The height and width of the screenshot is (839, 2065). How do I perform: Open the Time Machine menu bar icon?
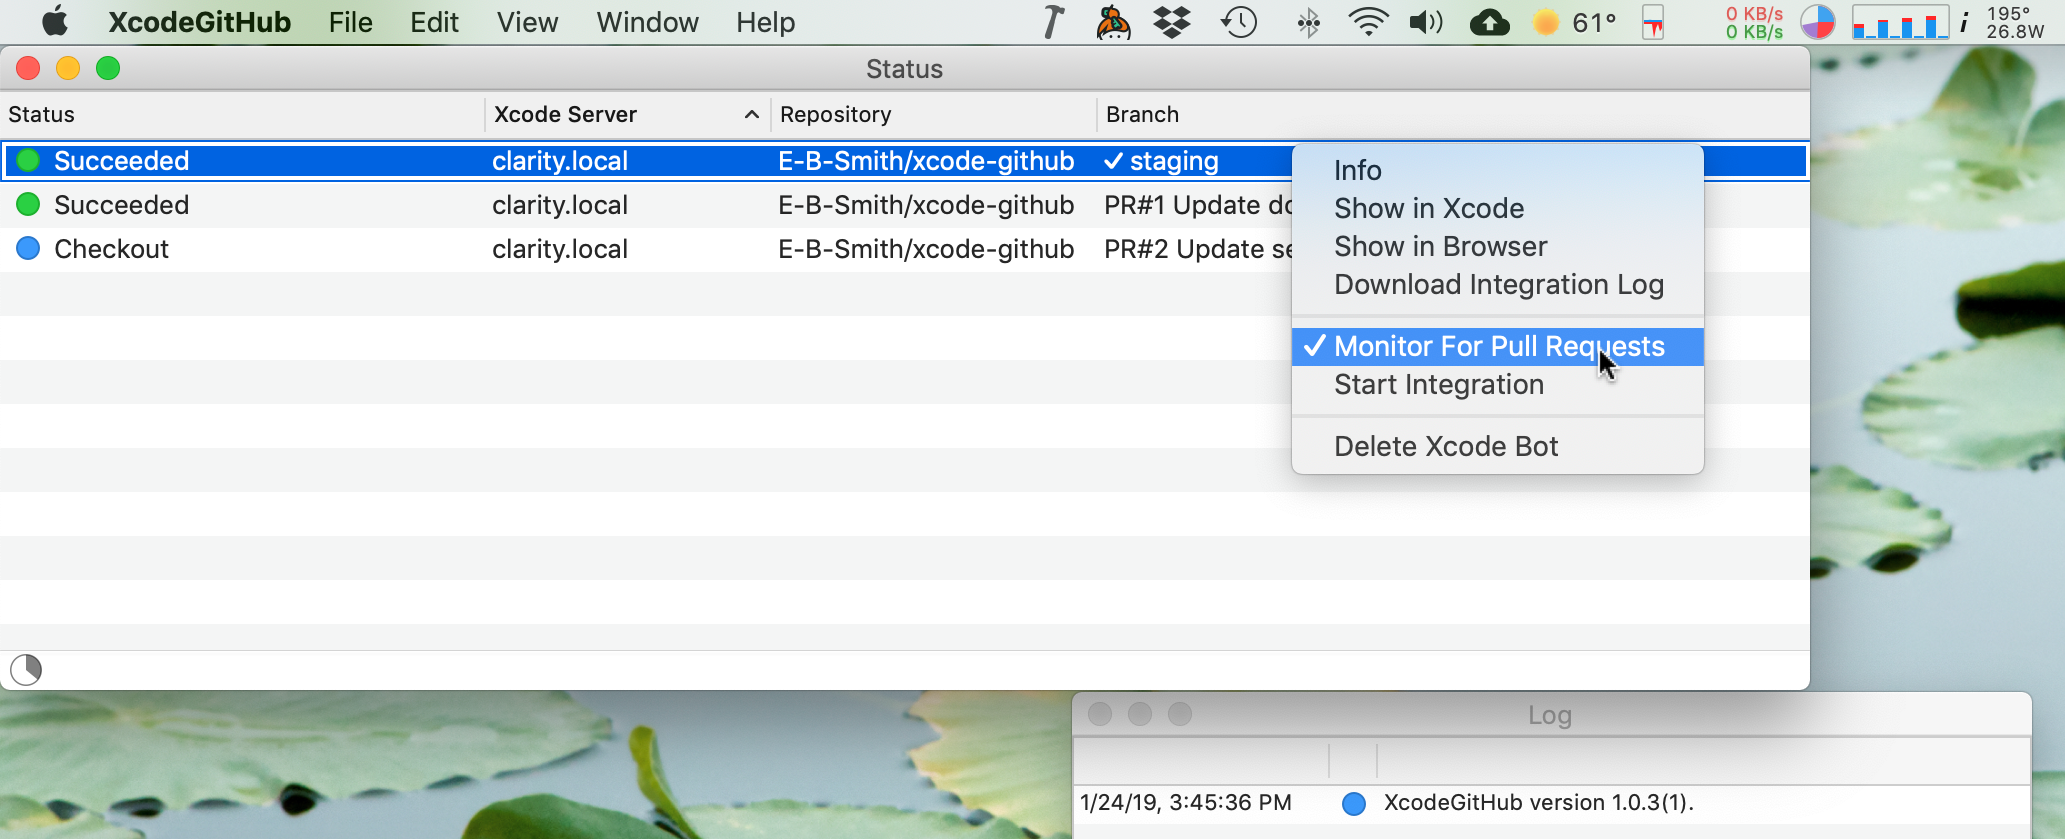pos(1239,22)
